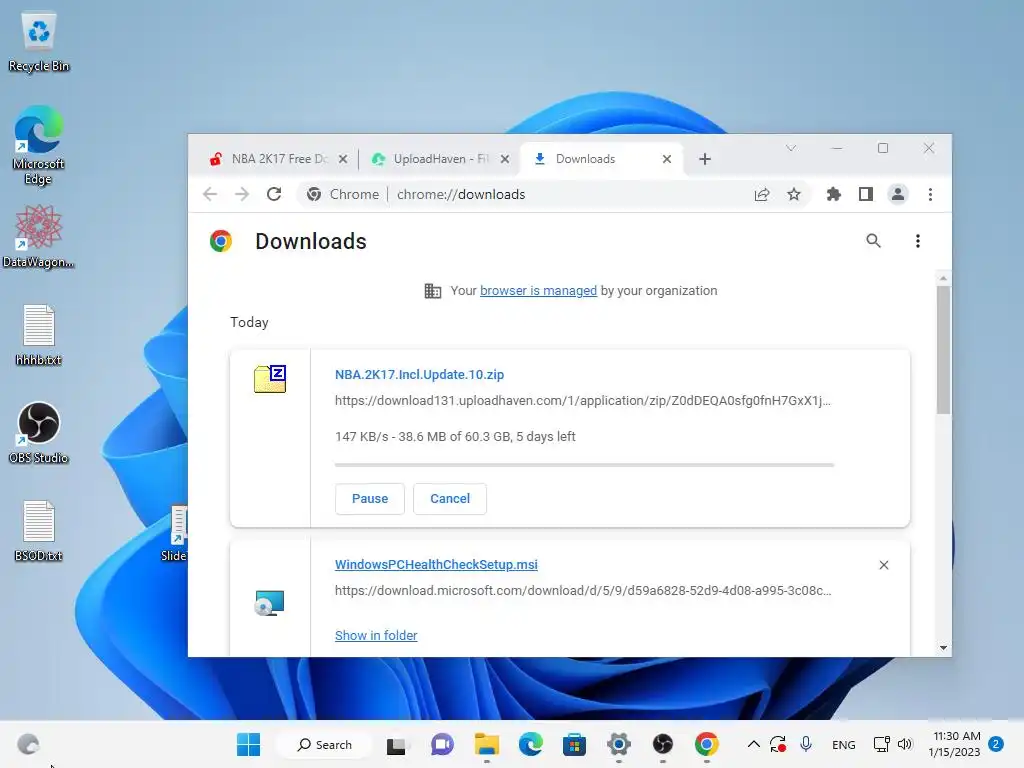
Task: Select the OBS Studio desktop shortcut
Action: click(39, 433)
